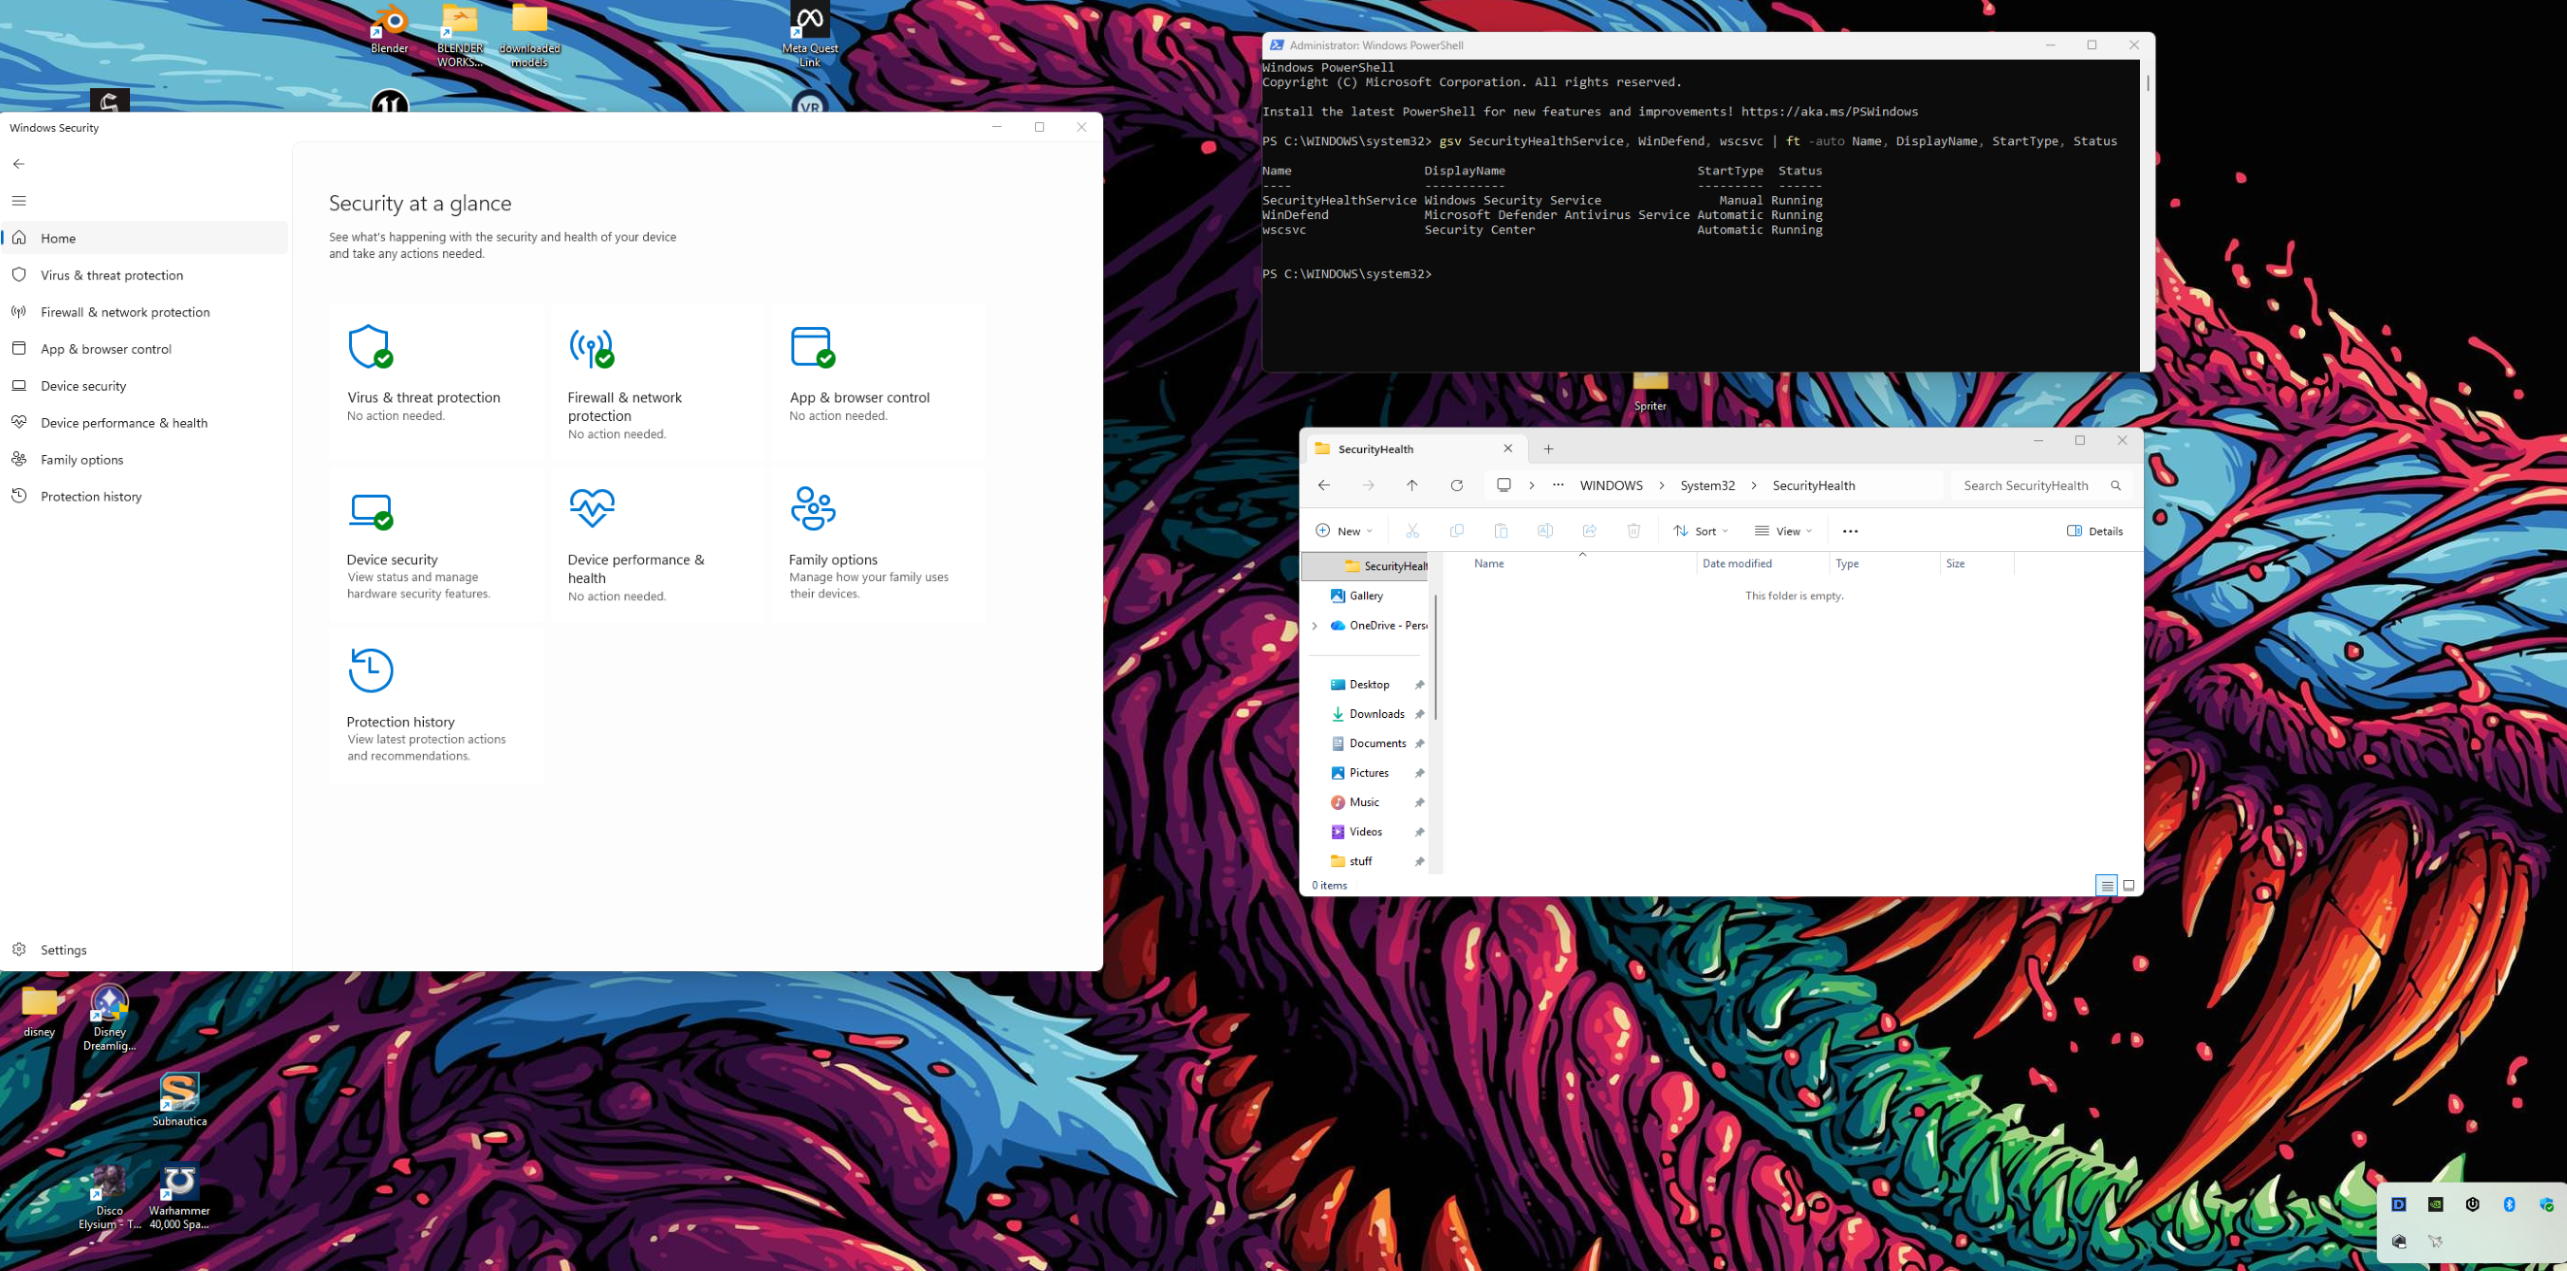Open the Sort dropdown menu

(1701, 531)
